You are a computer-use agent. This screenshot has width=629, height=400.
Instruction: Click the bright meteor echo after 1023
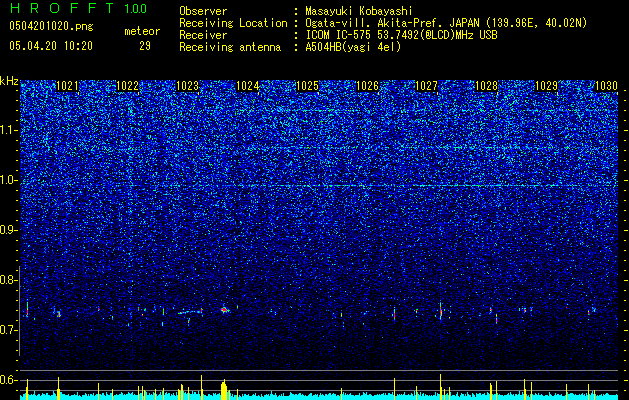pos(224,310)
